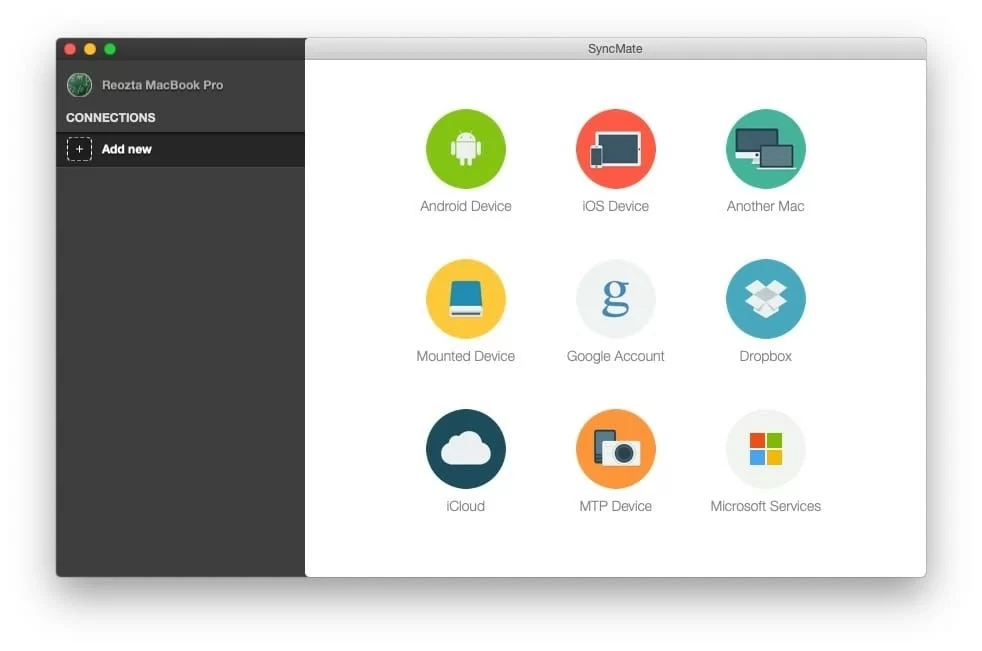Click the Android Device label
Screen dimensions: 982x651
pyautogui.click(x=465, y=206)
